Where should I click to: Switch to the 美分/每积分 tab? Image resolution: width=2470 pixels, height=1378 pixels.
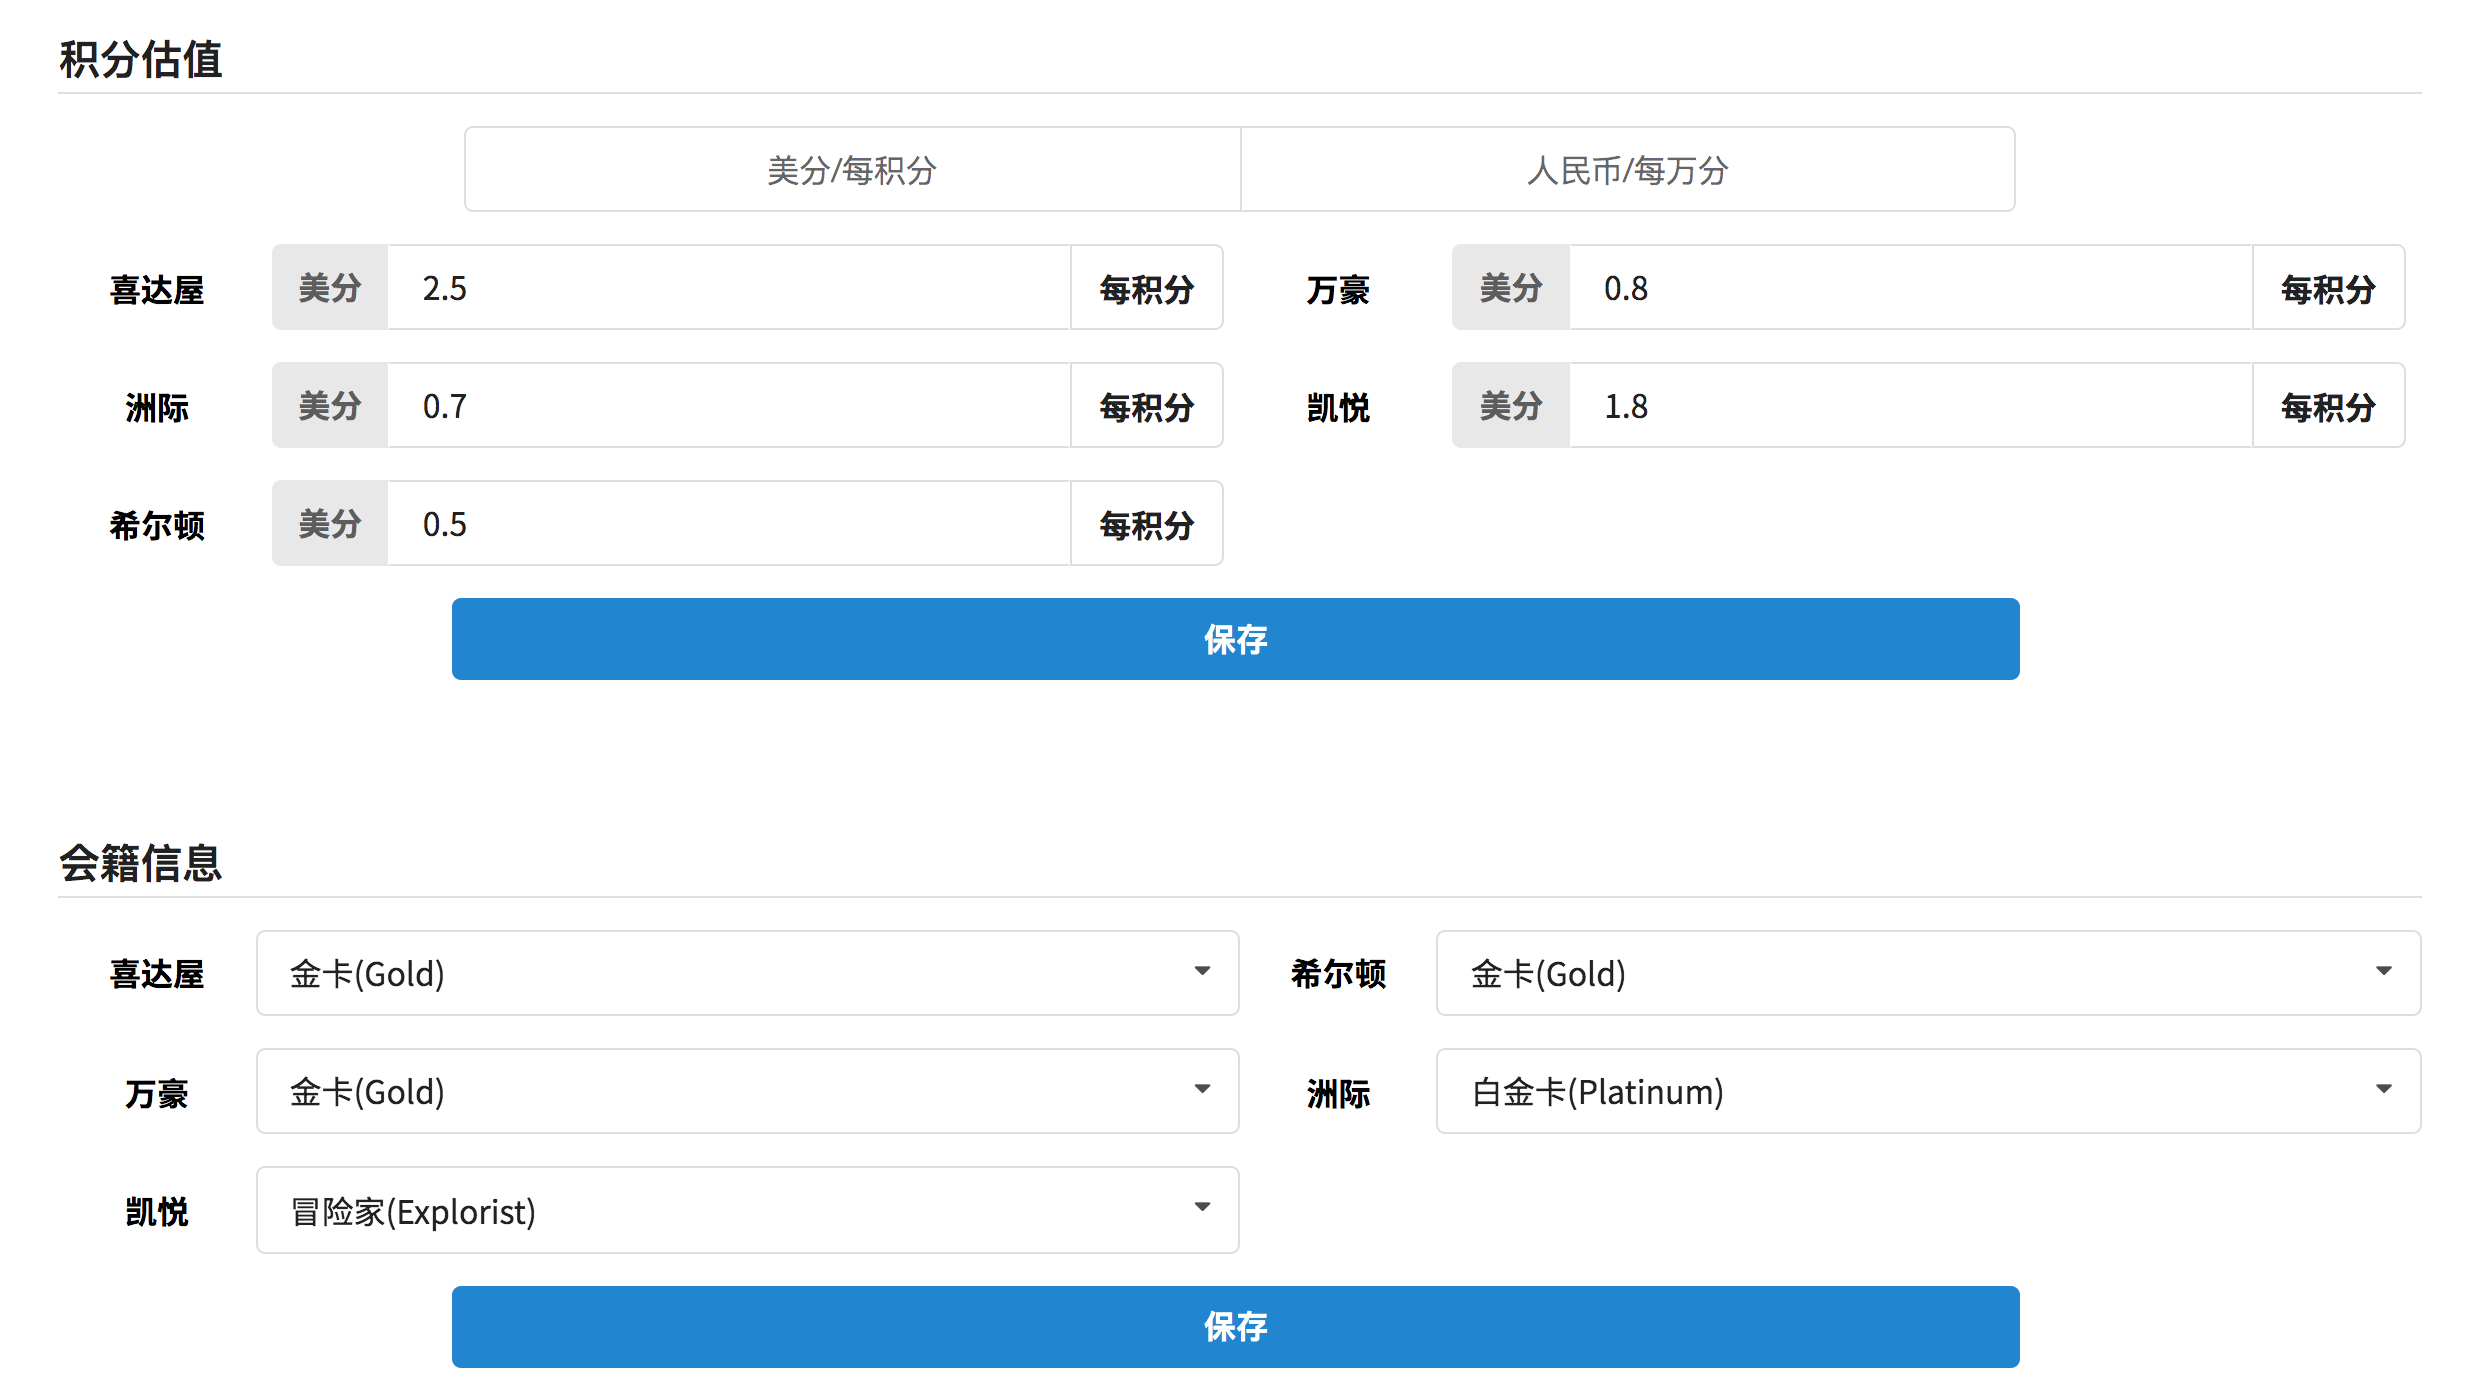point(852,169)
